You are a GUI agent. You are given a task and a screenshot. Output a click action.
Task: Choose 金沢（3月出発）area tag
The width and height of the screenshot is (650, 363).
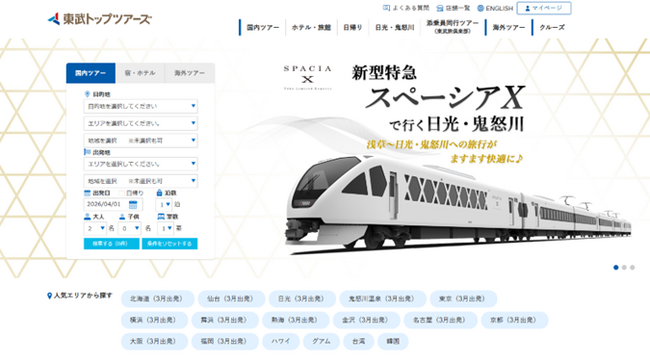[x=366, y=320]
